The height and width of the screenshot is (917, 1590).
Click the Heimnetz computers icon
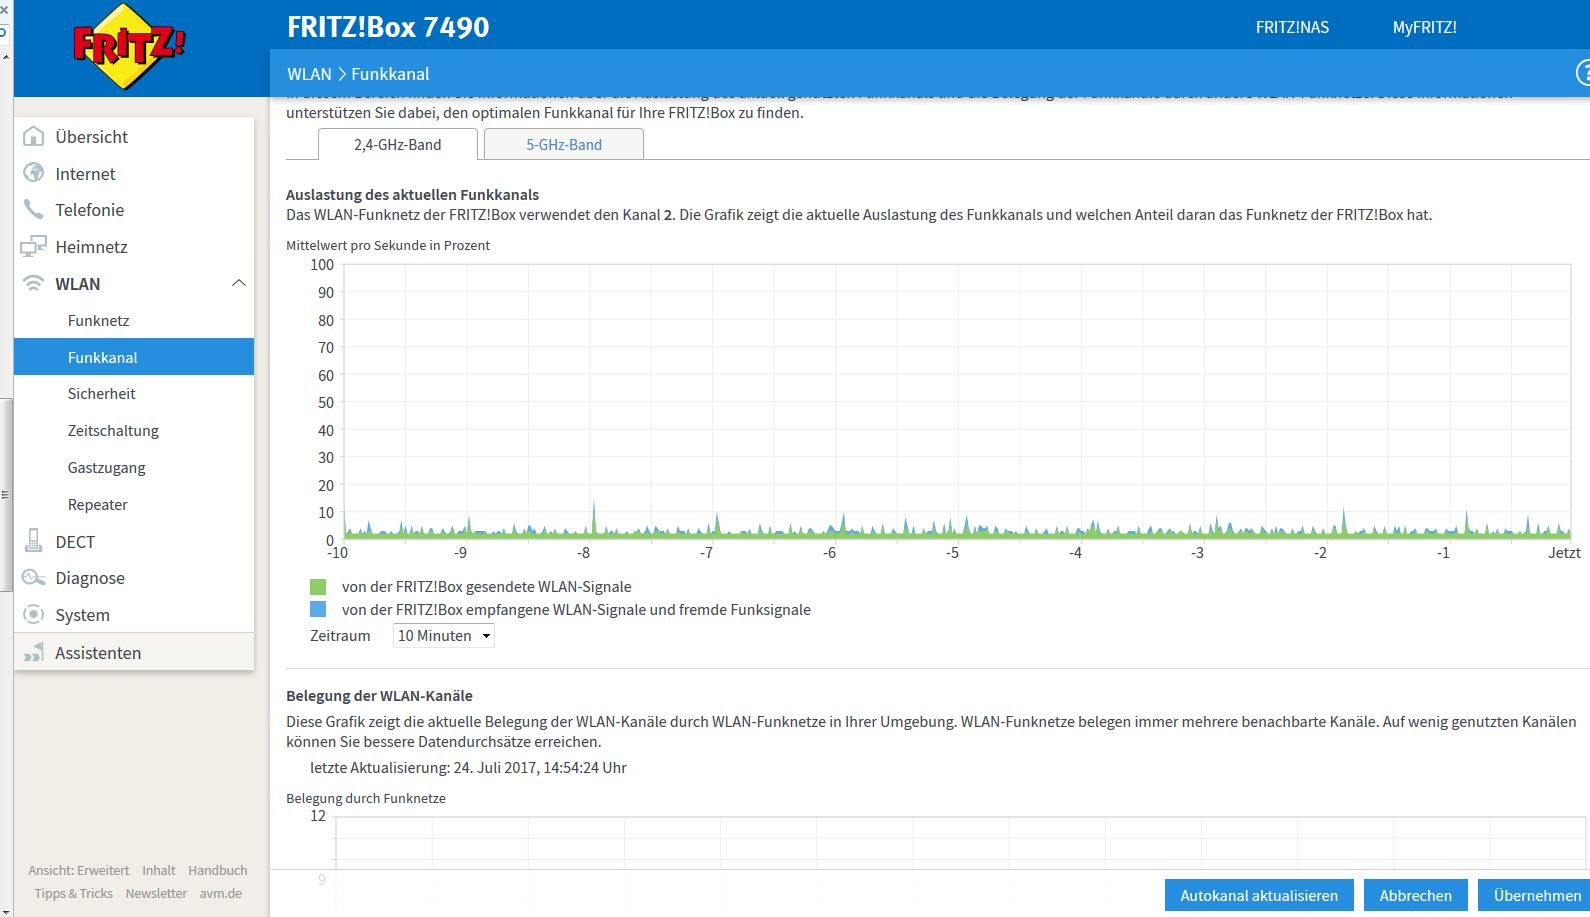34,246
